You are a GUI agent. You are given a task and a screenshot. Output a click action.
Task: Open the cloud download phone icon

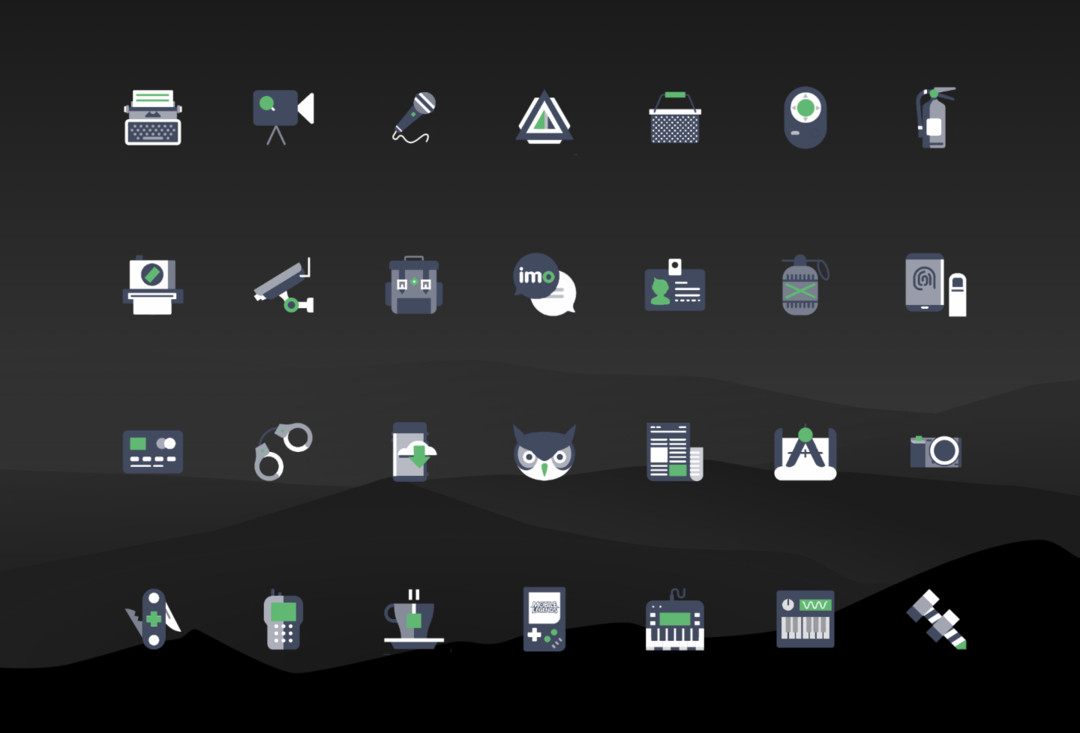click(414, 452)
